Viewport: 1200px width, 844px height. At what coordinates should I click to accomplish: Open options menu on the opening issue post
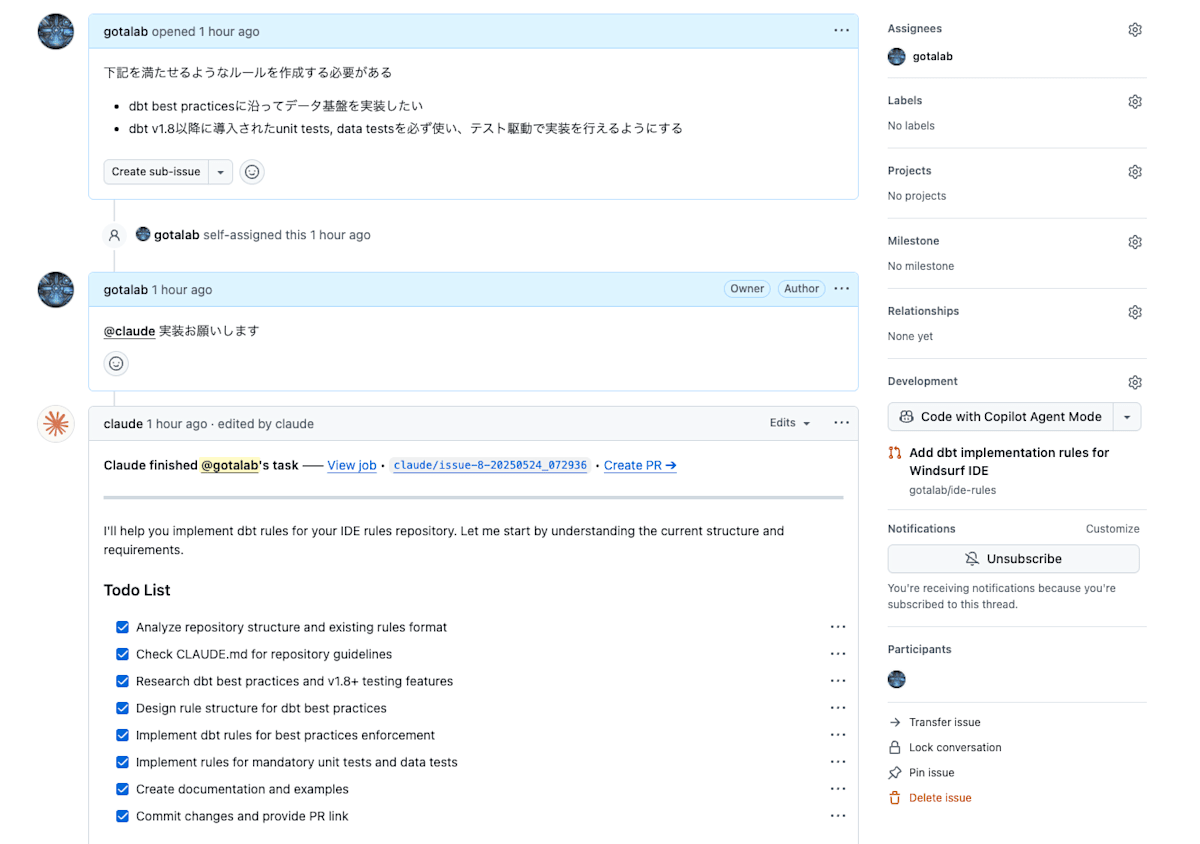pos(841,31)
